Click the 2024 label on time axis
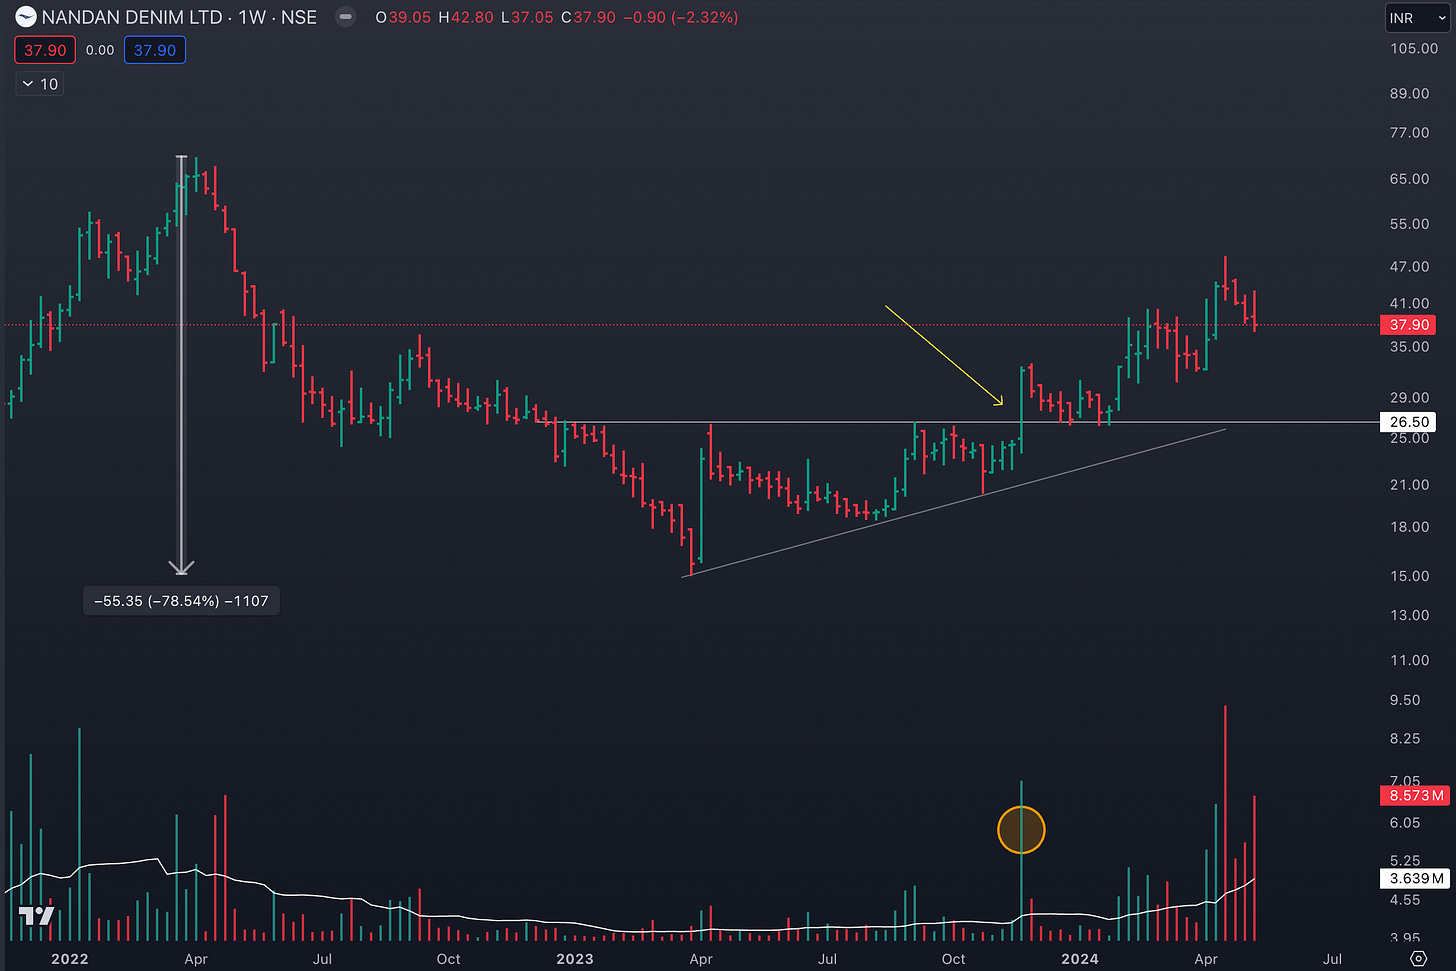The width and height of the screenshot is (1456, 971). 1079,958
